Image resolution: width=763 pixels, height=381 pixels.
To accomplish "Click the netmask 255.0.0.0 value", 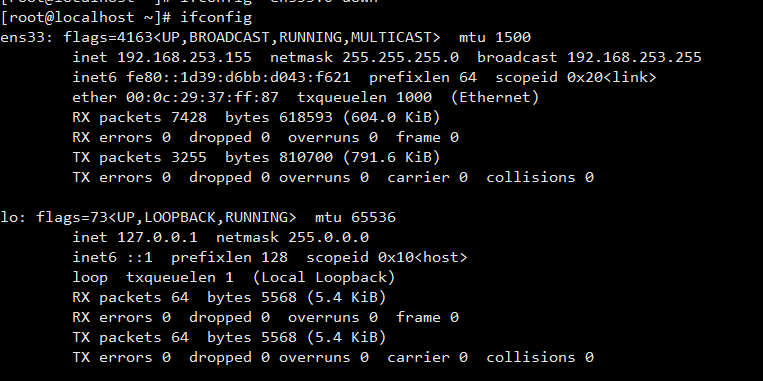I will point(328,237).
